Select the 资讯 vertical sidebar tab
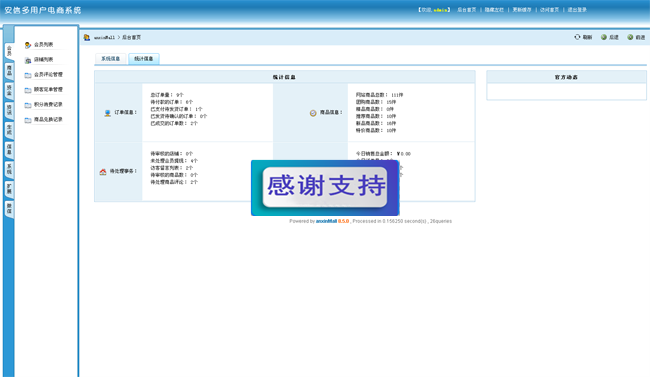This screenshot has width=650, height=377. point(9,110)
